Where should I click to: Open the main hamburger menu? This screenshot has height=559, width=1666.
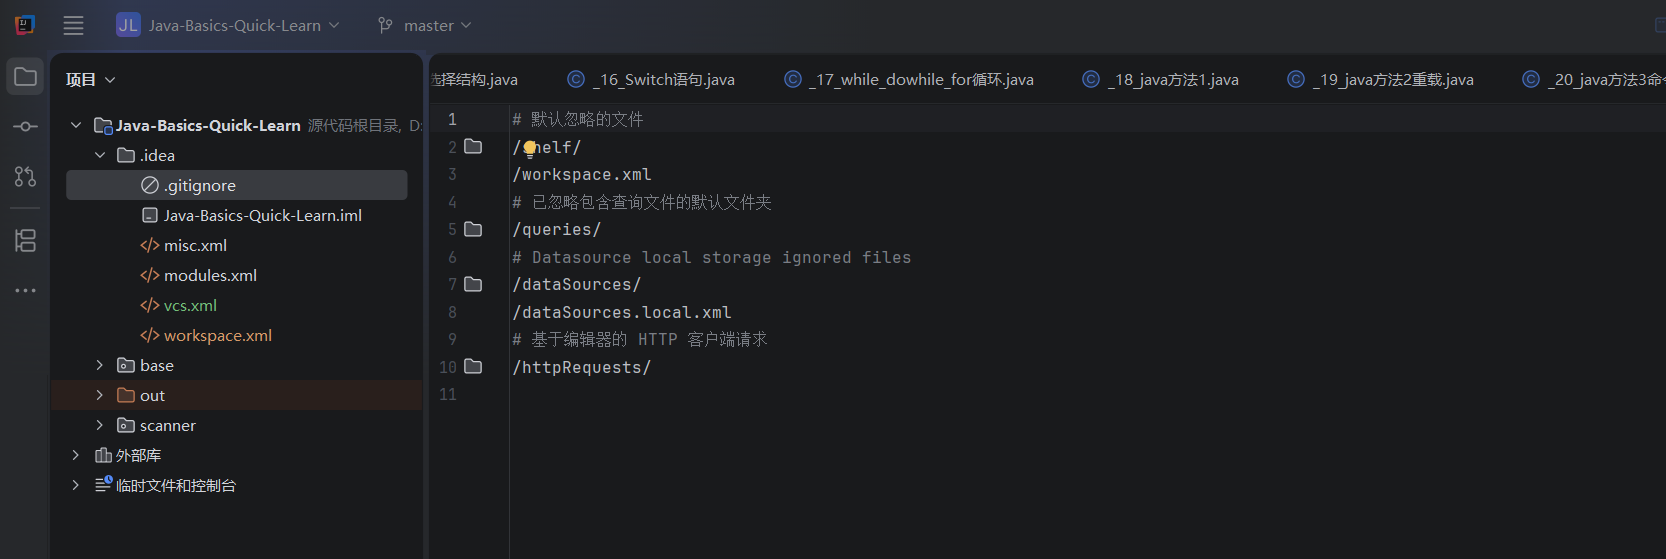tap(73, 26)
